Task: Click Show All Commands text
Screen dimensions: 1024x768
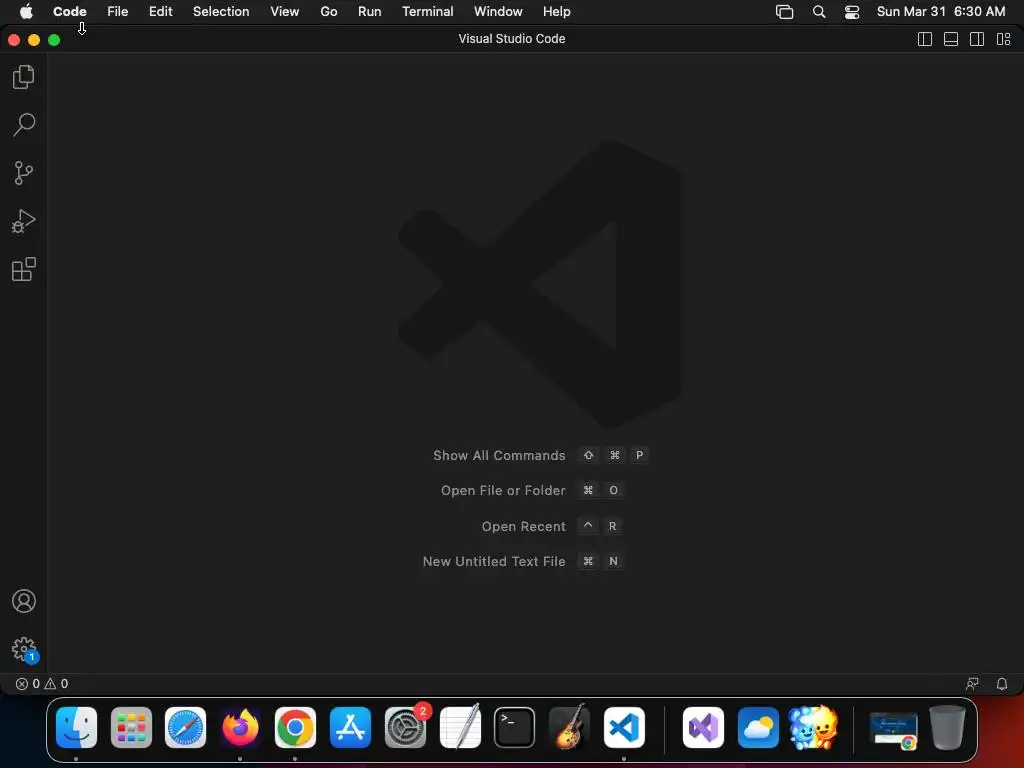Action: [499, 455]
